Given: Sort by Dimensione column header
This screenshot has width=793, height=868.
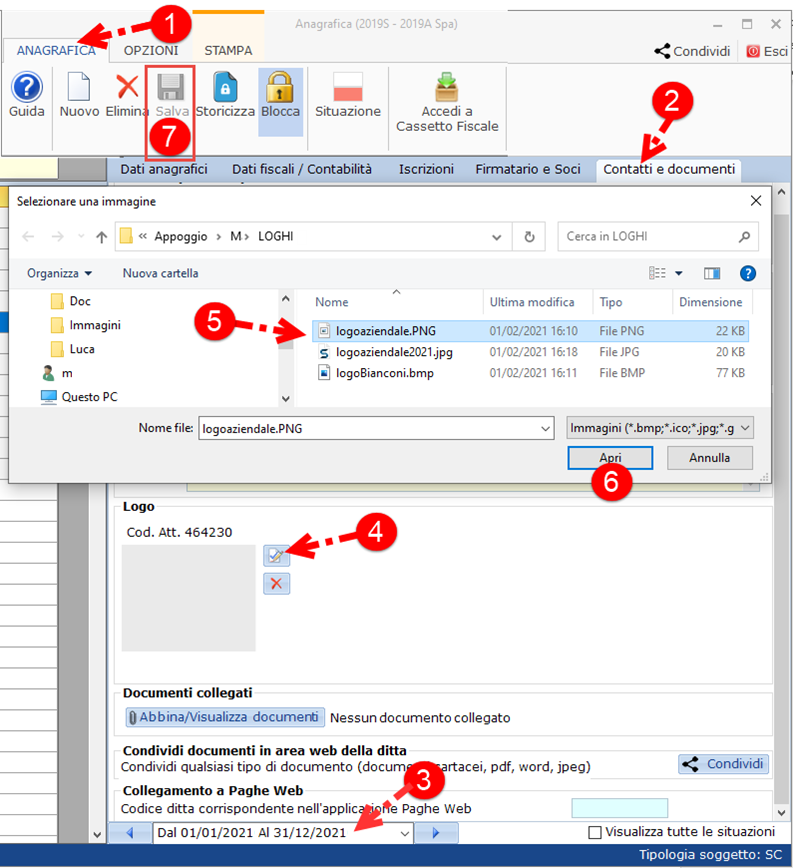Looking at the screenshot, I should [x=713, y=302].
